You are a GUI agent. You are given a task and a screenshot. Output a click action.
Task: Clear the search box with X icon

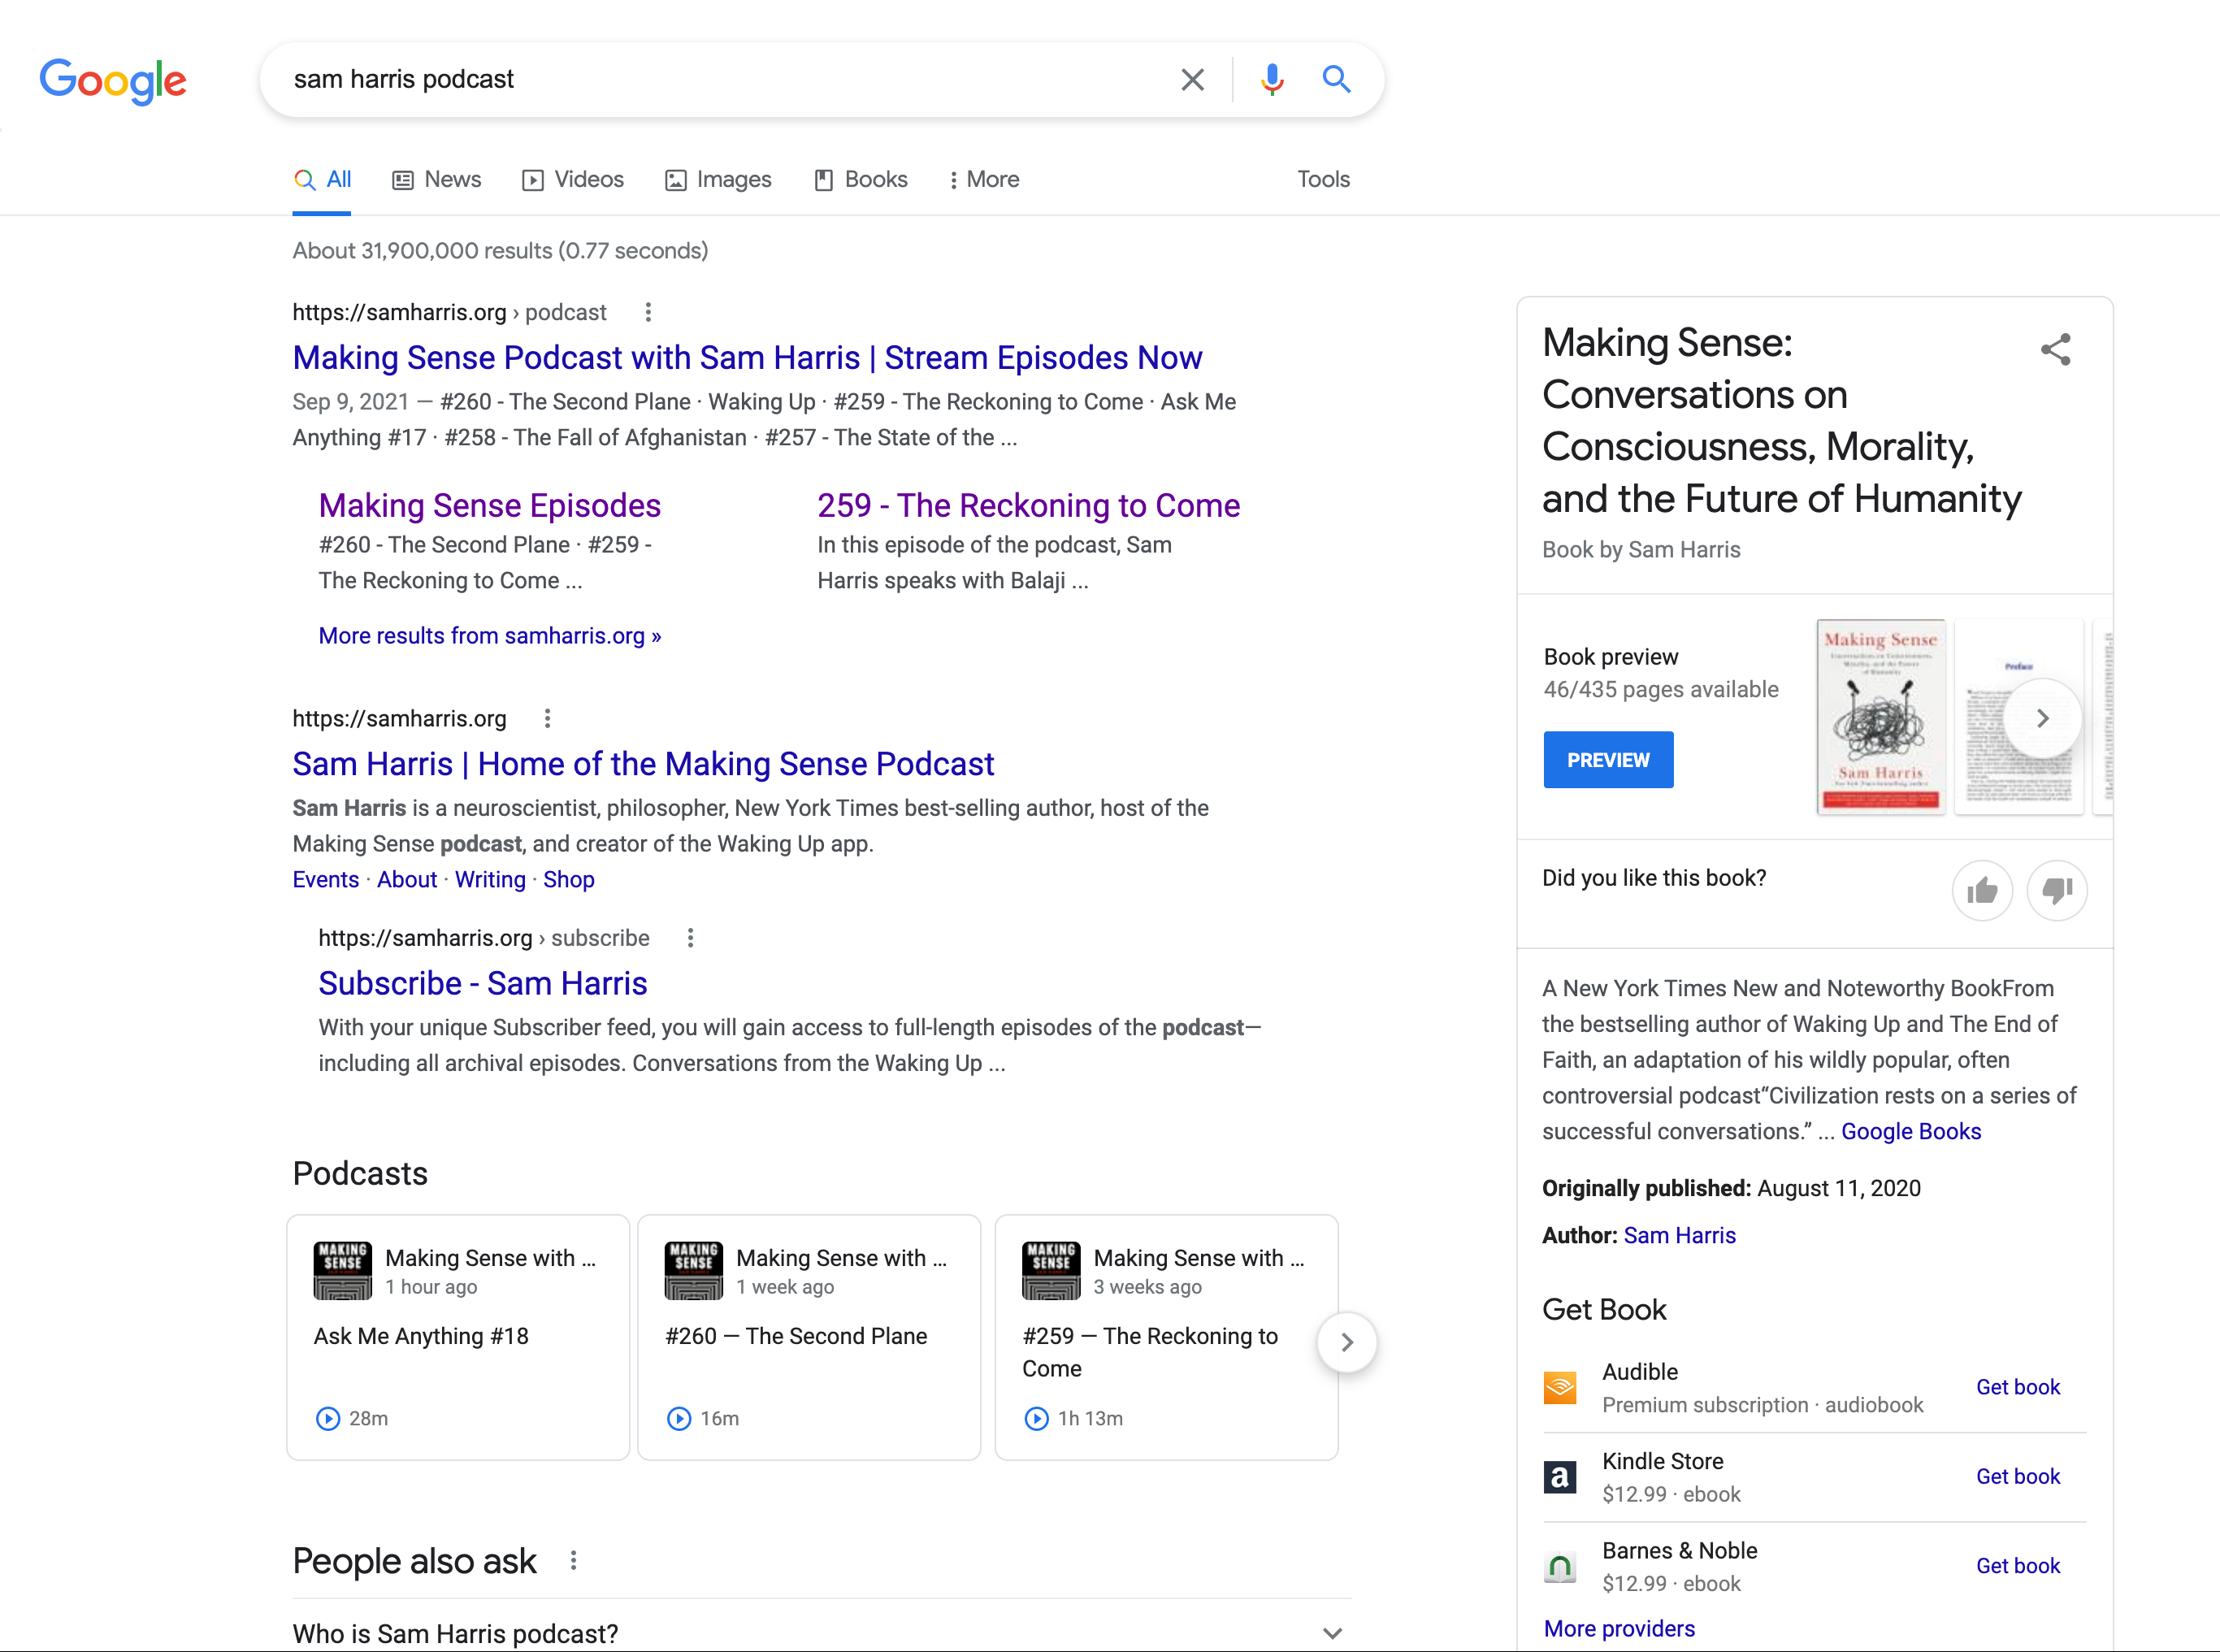click(1192, 79)
